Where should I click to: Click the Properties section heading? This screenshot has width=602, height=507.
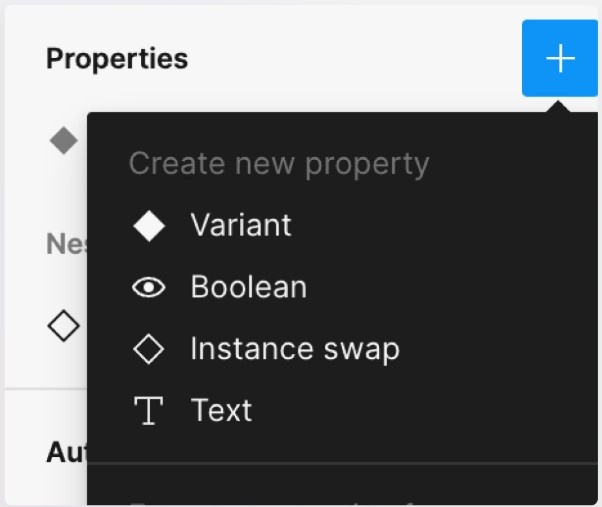tap(117, 59)
